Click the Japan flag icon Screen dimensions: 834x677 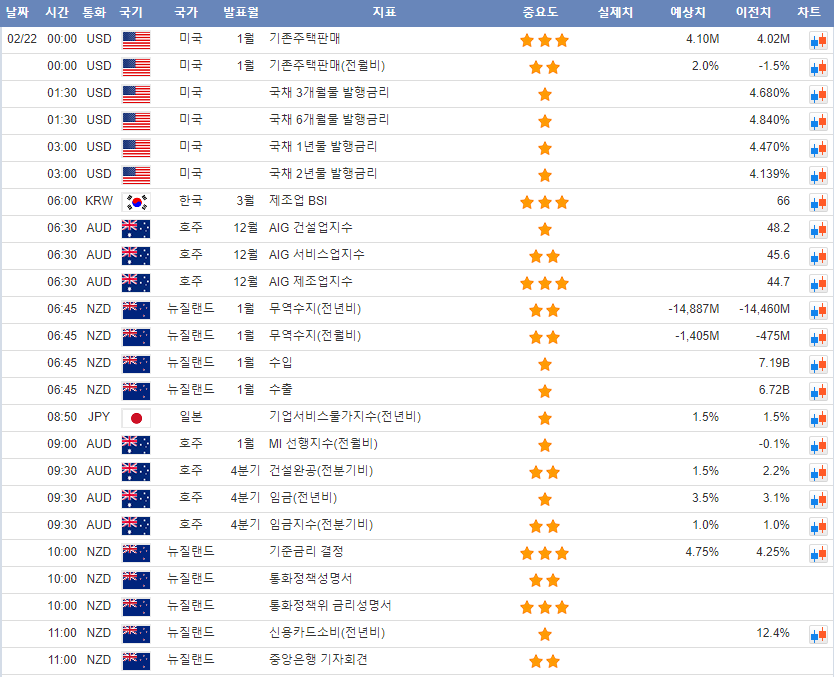[135, 418]
